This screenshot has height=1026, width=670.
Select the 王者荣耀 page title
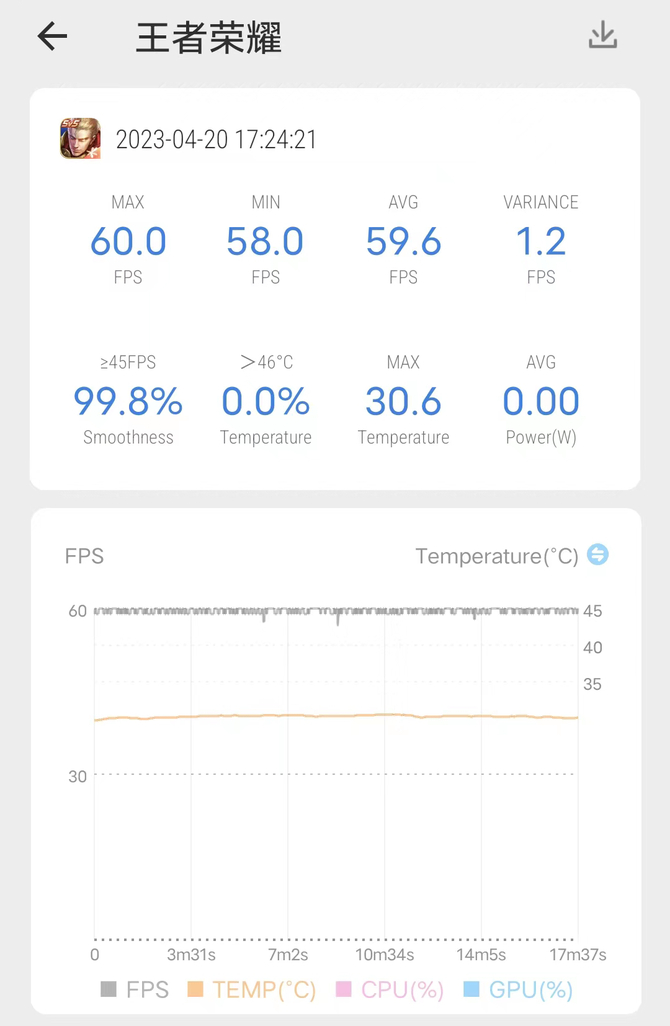pyautogui.click(x=208, y=38)
